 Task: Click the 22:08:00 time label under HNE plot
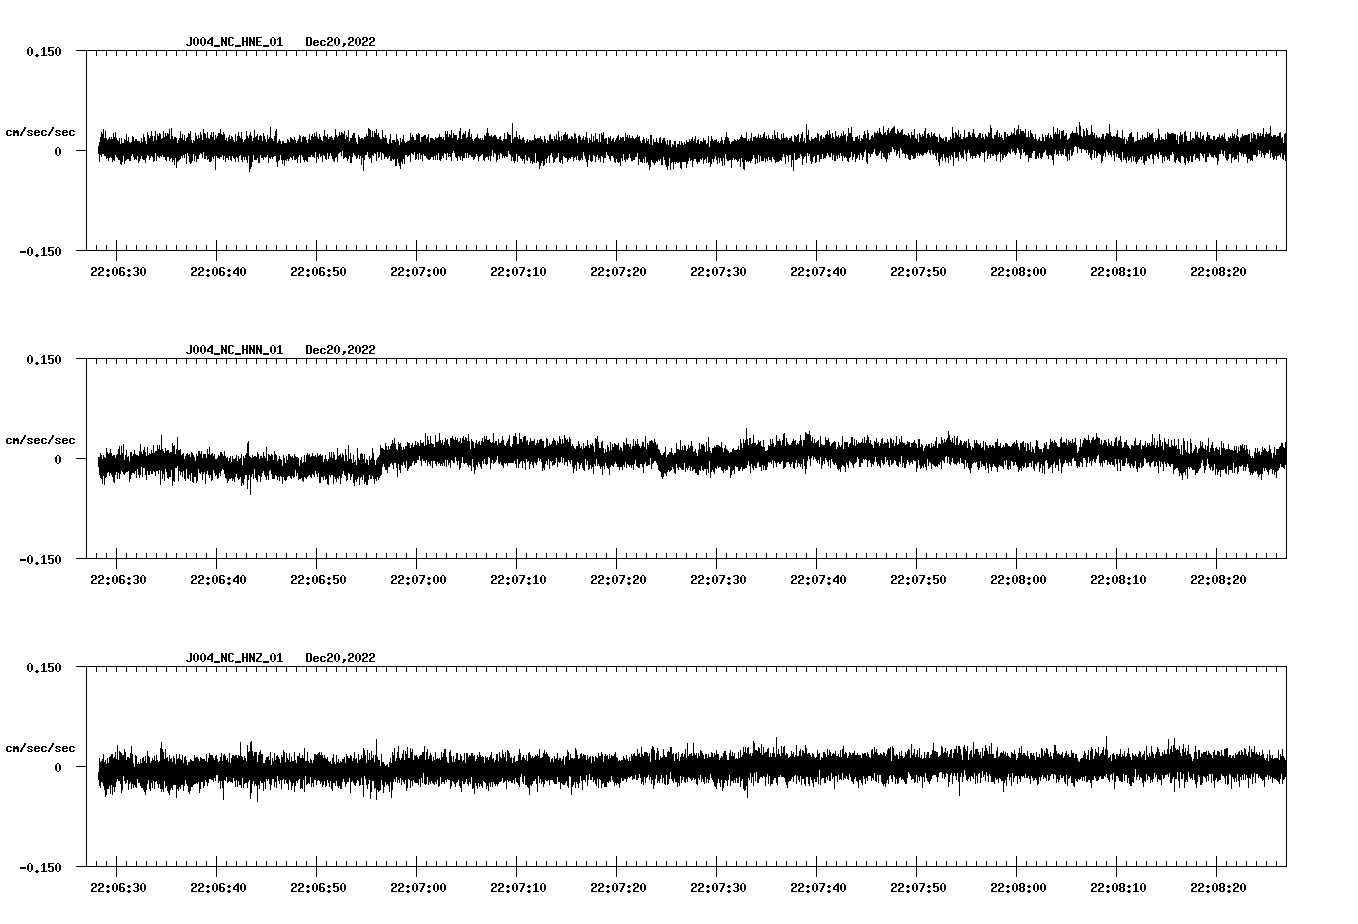pos(1018,272)
